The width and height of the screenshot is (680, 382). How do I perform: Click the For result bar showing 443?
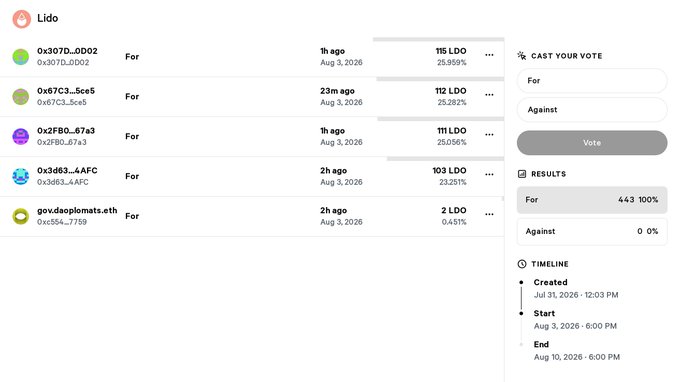[592, 200]
